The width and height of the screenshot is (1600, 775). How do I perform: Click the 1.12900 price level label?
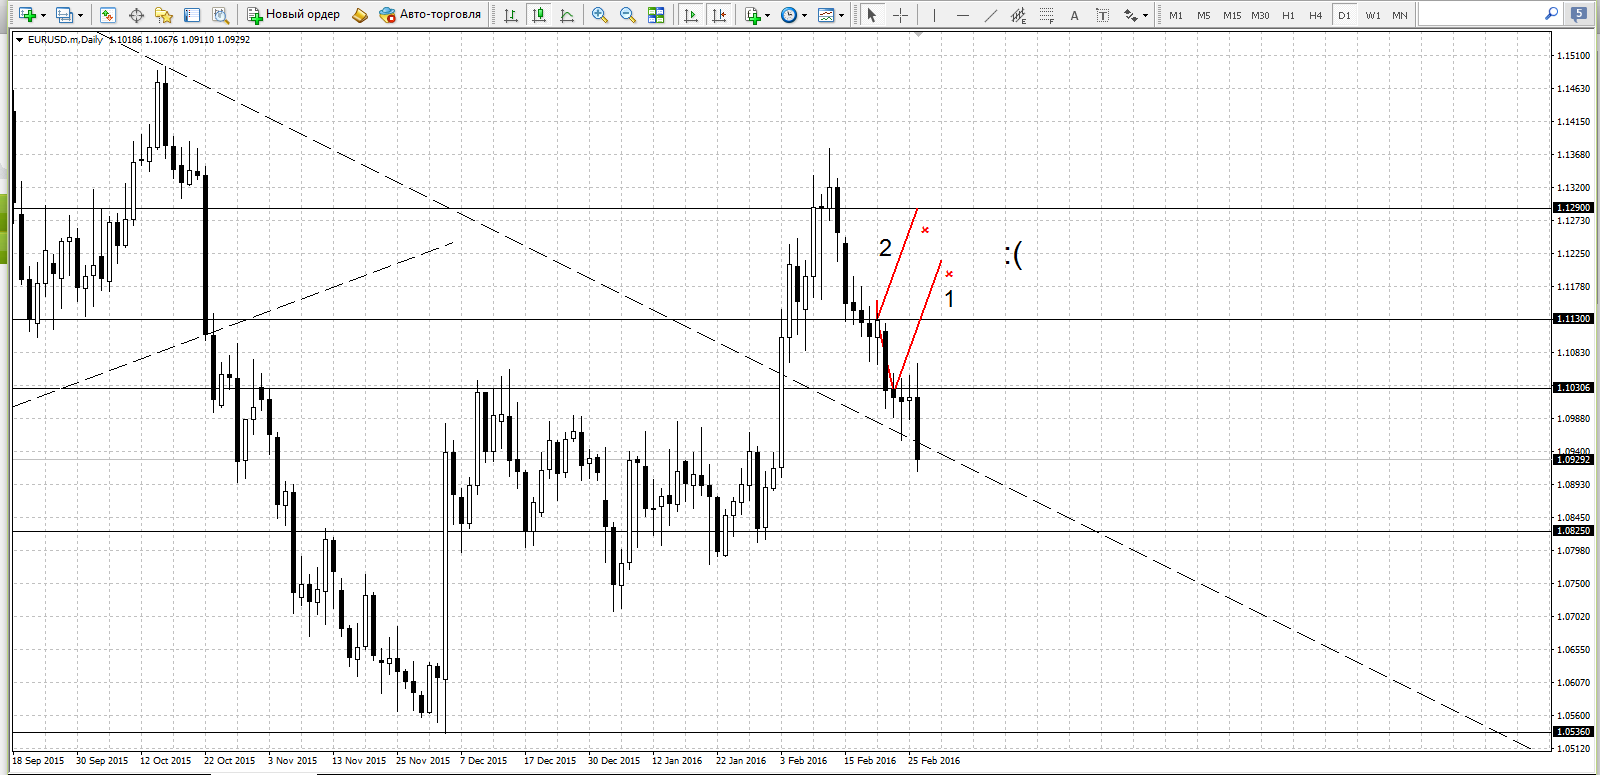click(x=1573, y=208)
